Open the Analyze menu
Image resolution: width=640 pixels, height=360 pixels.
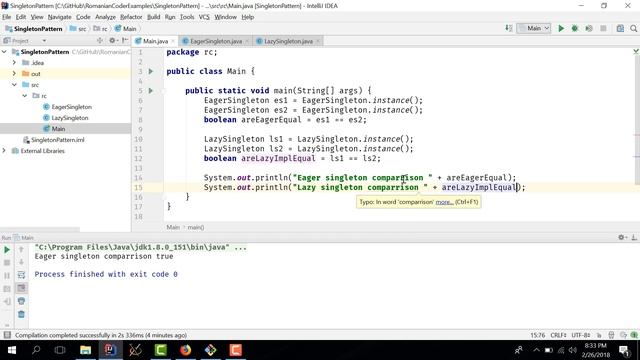coord(105,17)
